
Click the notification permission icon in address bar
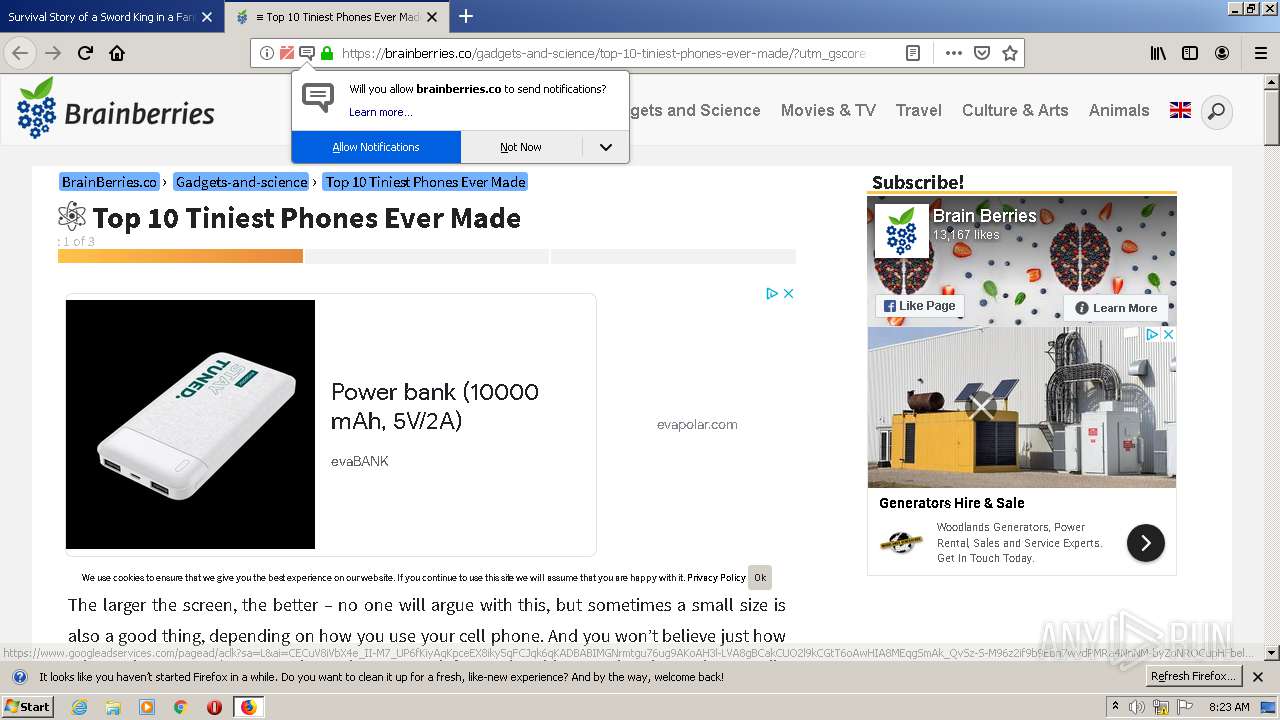(x=307, y=53)
